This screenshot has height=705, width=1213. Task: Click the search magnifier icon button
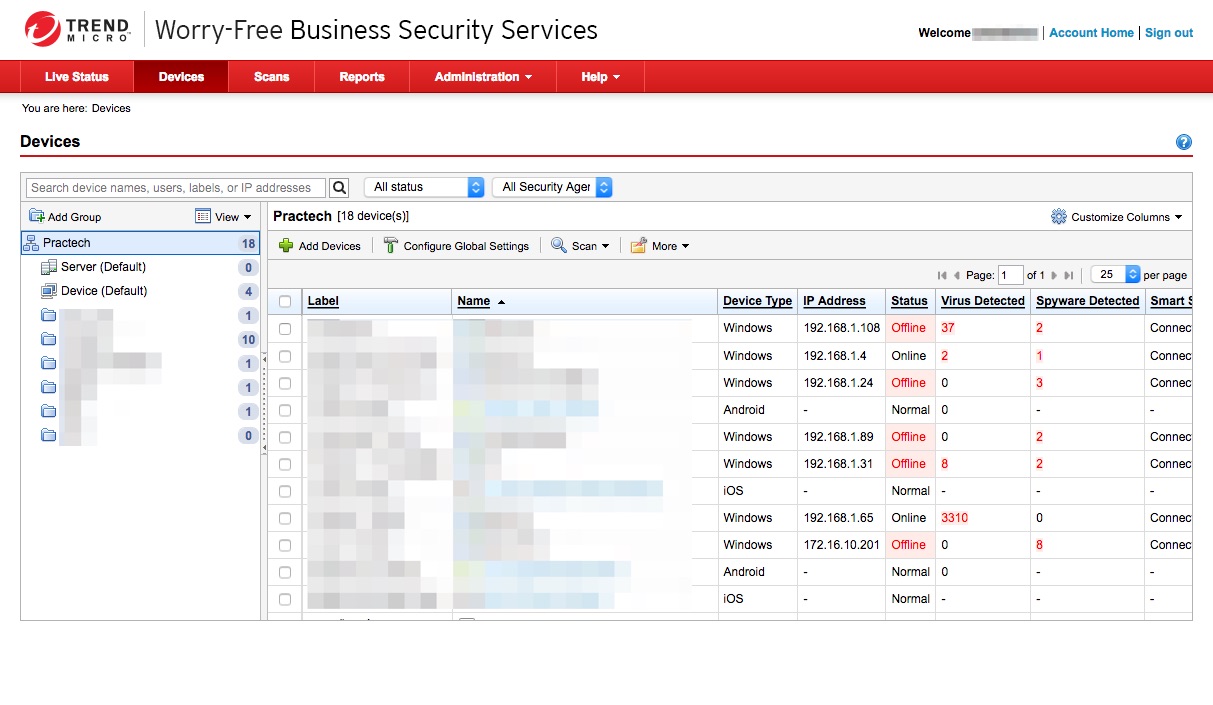pyautogui.click(x=339, y=187)
